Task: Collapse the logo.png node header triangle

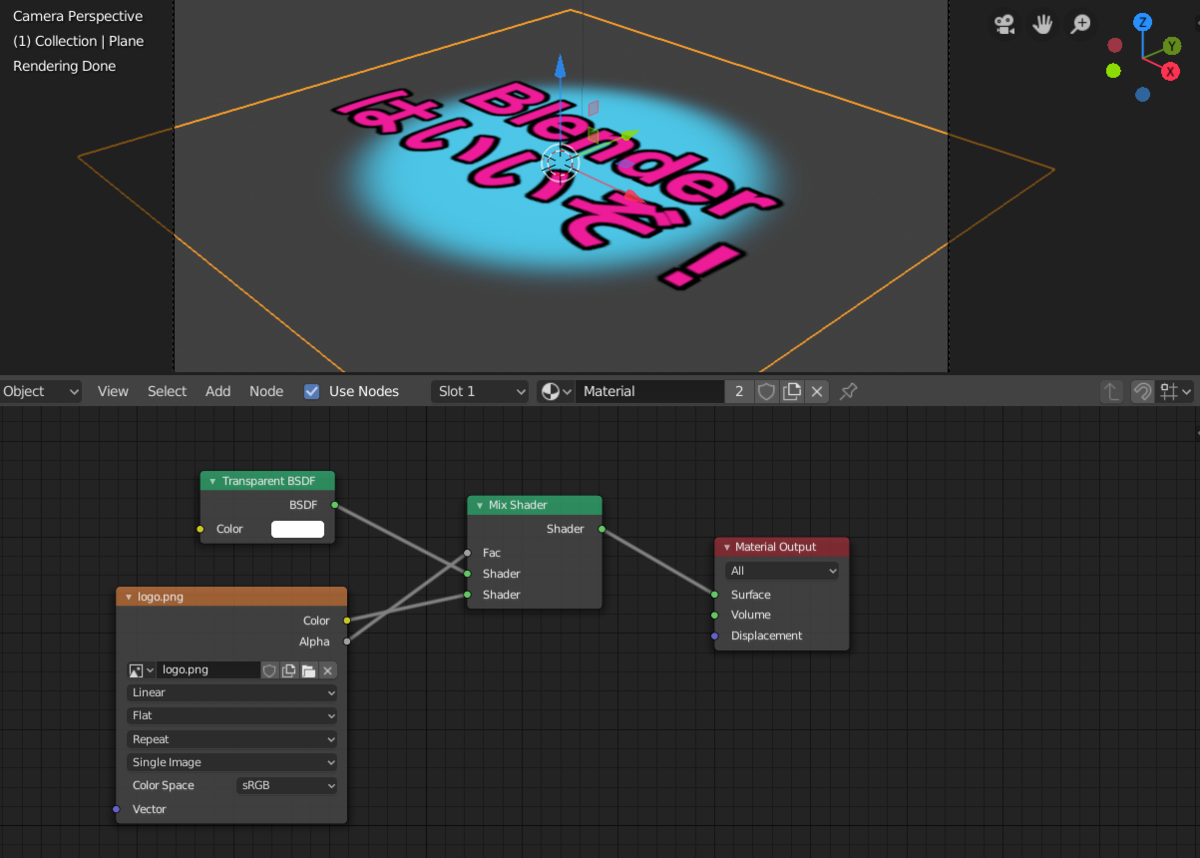Action: pyautogui.click(x=128, y=597)
